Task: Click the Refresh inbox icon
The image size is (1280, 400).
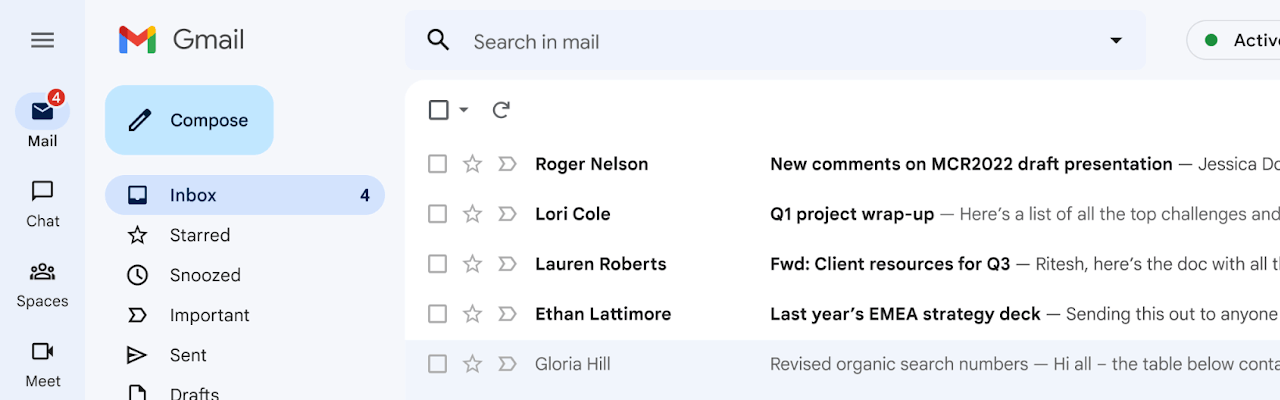Action: click(501, 110)
